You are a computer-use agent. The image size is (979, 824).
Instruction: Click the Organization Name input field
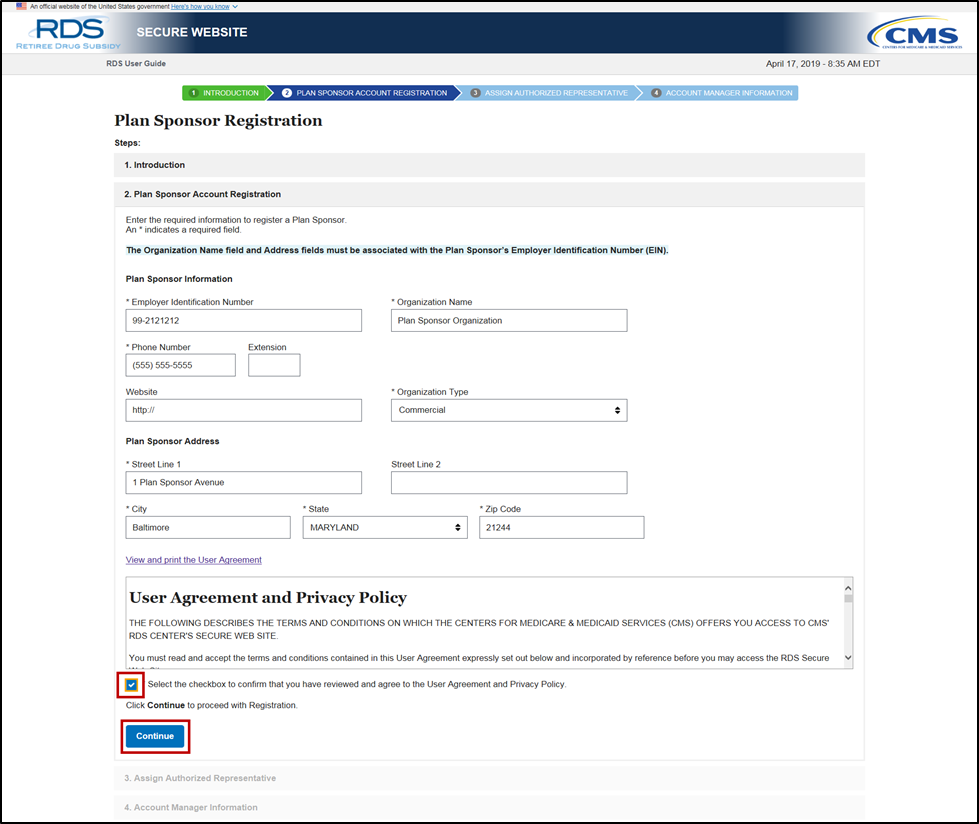click(x=508, y=320)
